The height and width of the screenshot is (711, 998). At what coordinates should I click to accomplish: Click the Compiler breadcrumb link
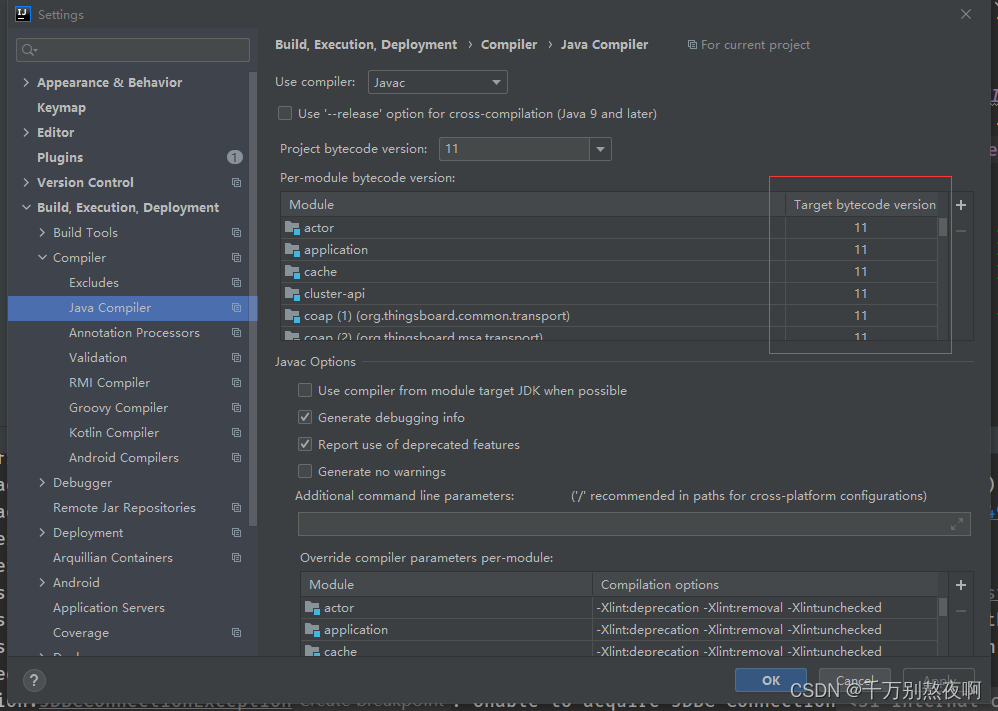pyautogui.click(x=509, y=45)
